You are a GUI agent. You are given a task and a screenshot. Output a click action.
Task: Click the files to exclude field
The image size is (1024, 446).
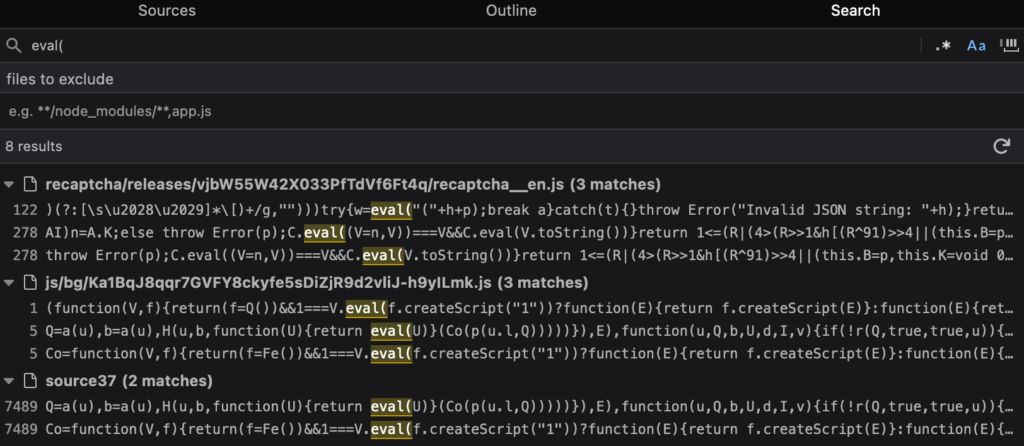[x=512, y=80]
